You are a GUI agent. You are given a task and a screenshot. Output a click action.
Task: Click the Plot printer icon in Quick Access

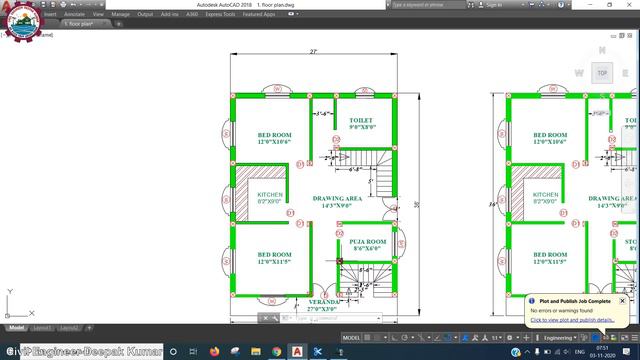[x=63, y=4]
